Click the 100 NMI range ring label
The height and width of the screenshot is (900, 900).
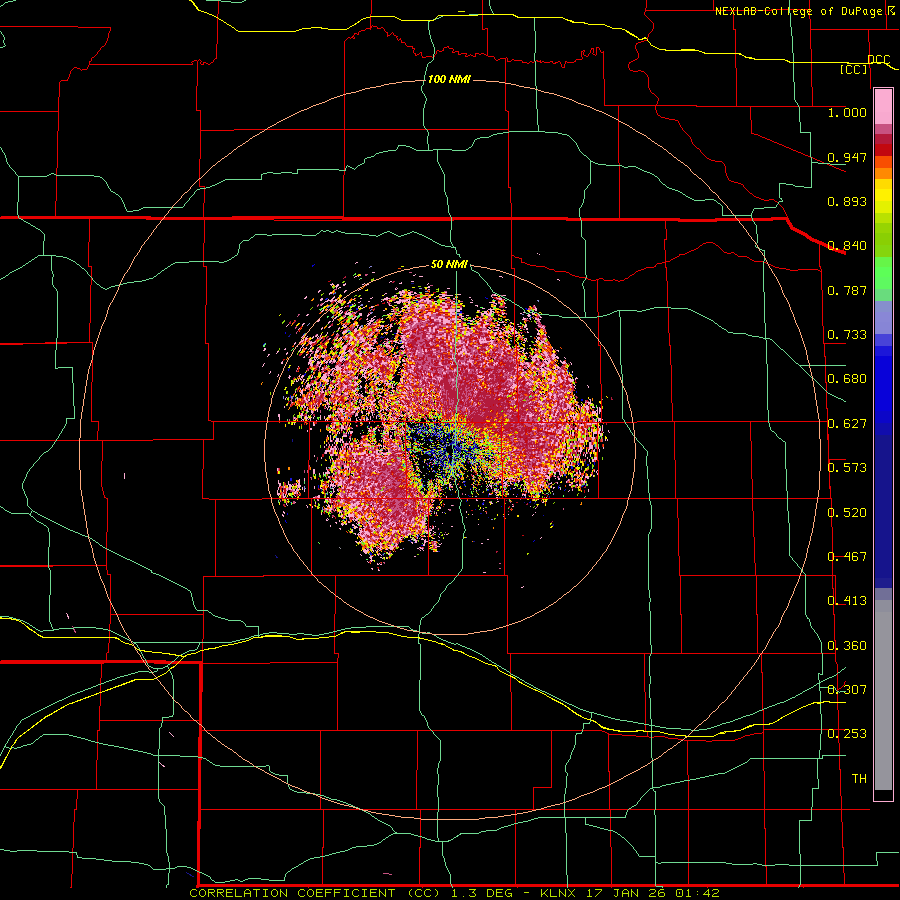click(449, 79)
